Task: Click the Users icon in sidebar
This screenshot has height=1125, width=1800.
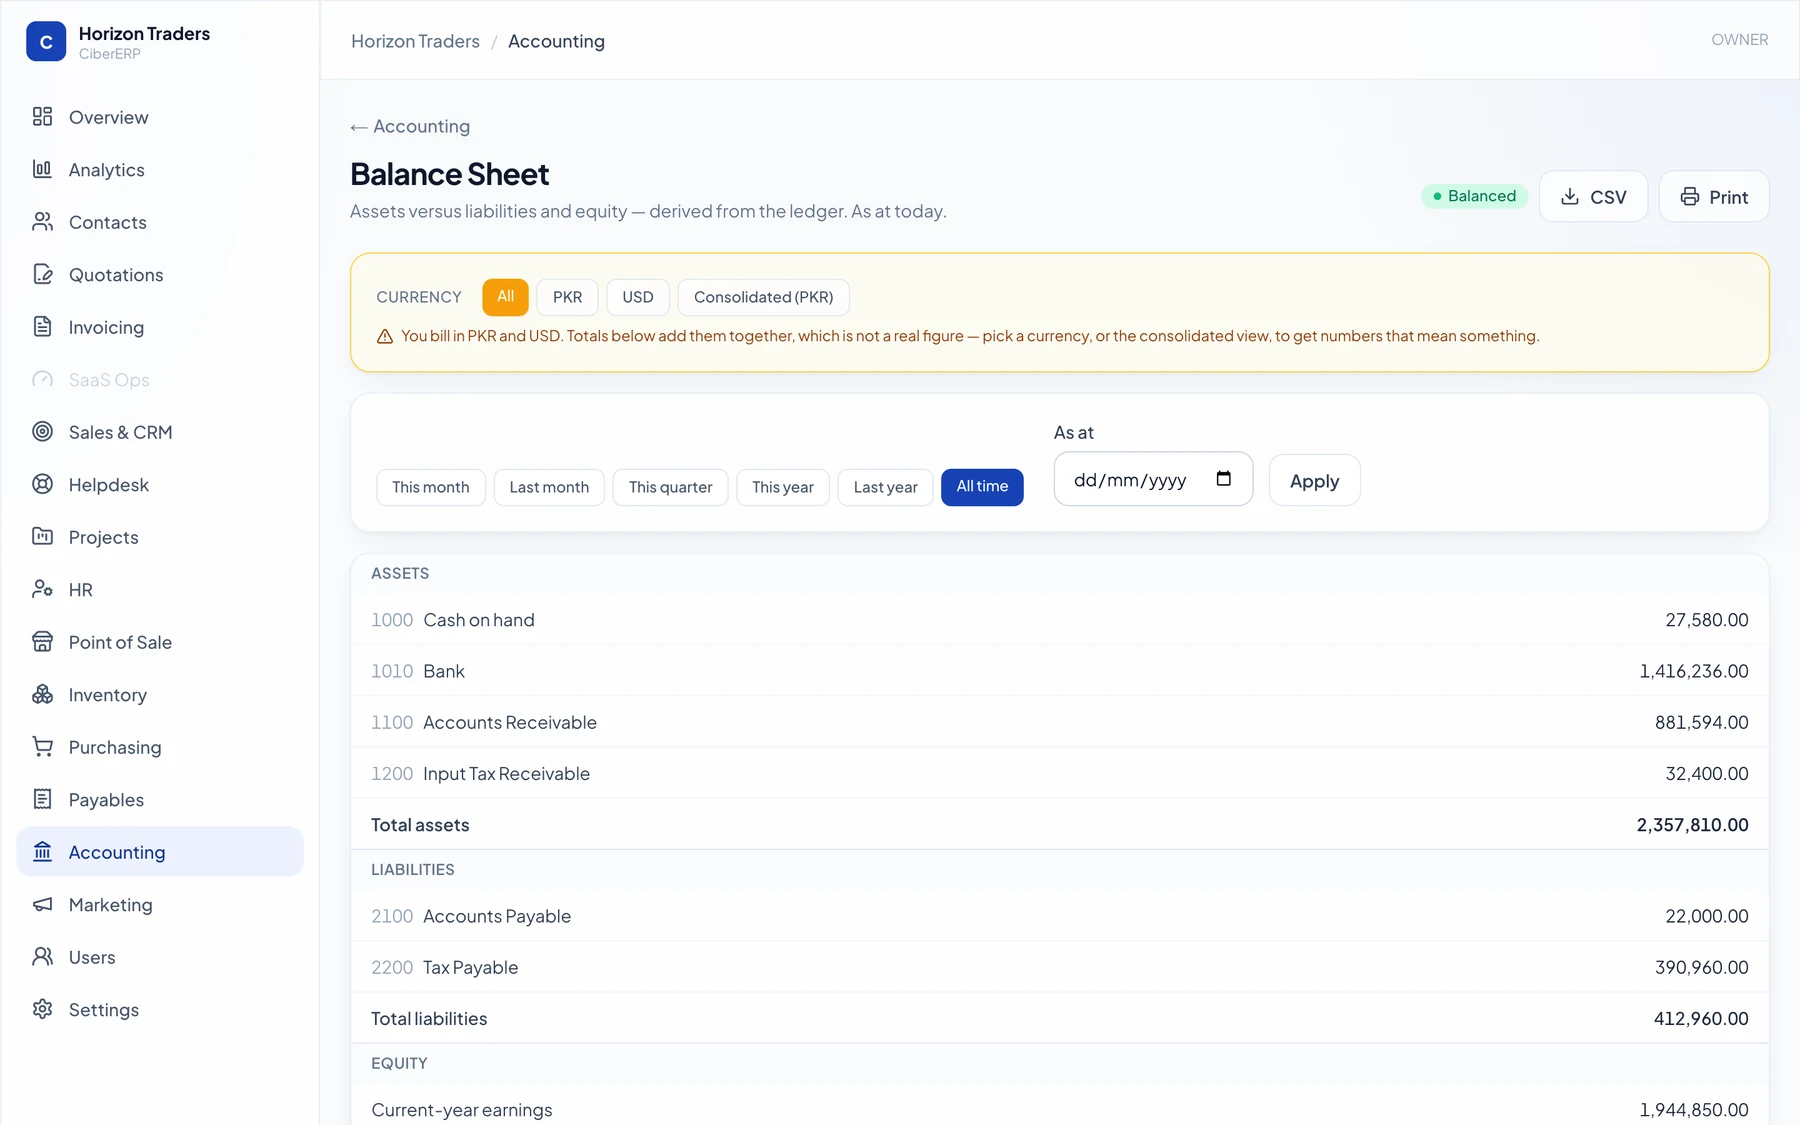Action: 42,957
